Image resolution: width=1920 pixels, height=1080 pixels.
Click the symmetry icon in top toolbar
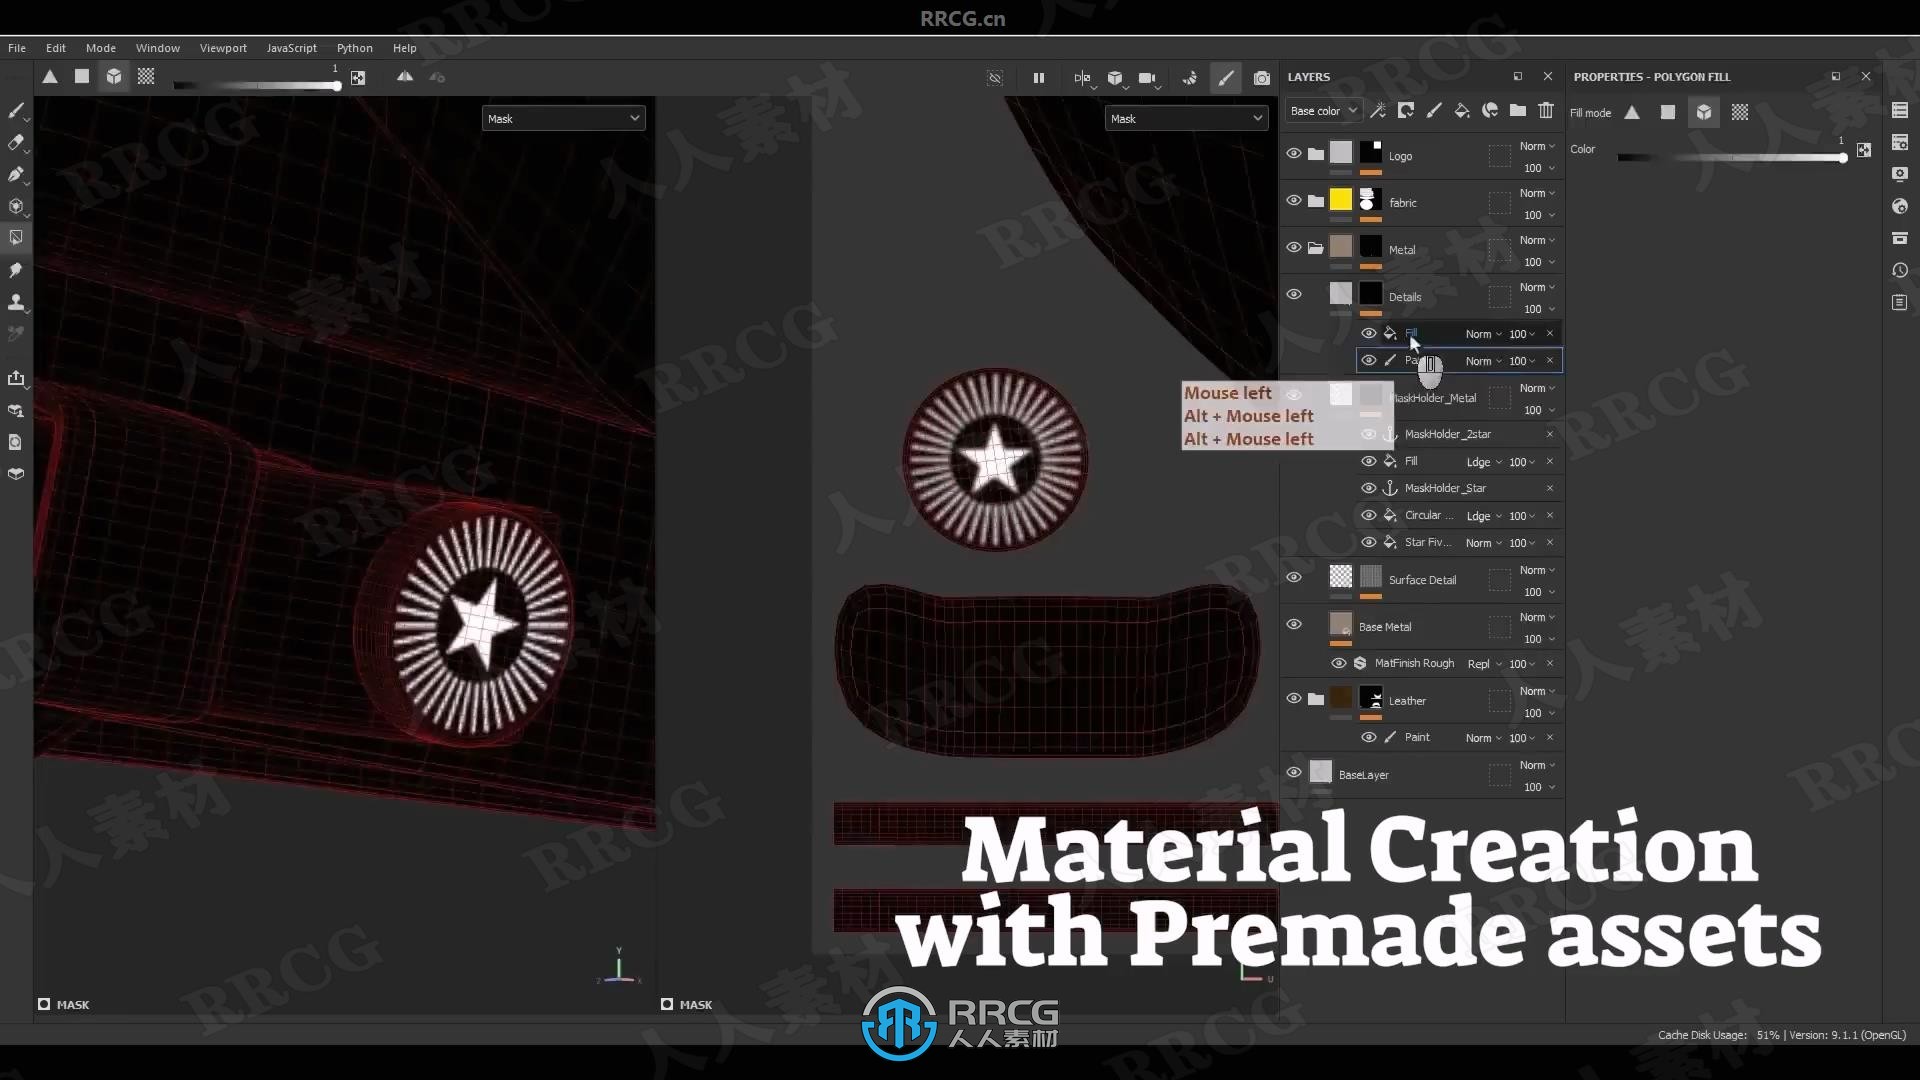(405, 77)
